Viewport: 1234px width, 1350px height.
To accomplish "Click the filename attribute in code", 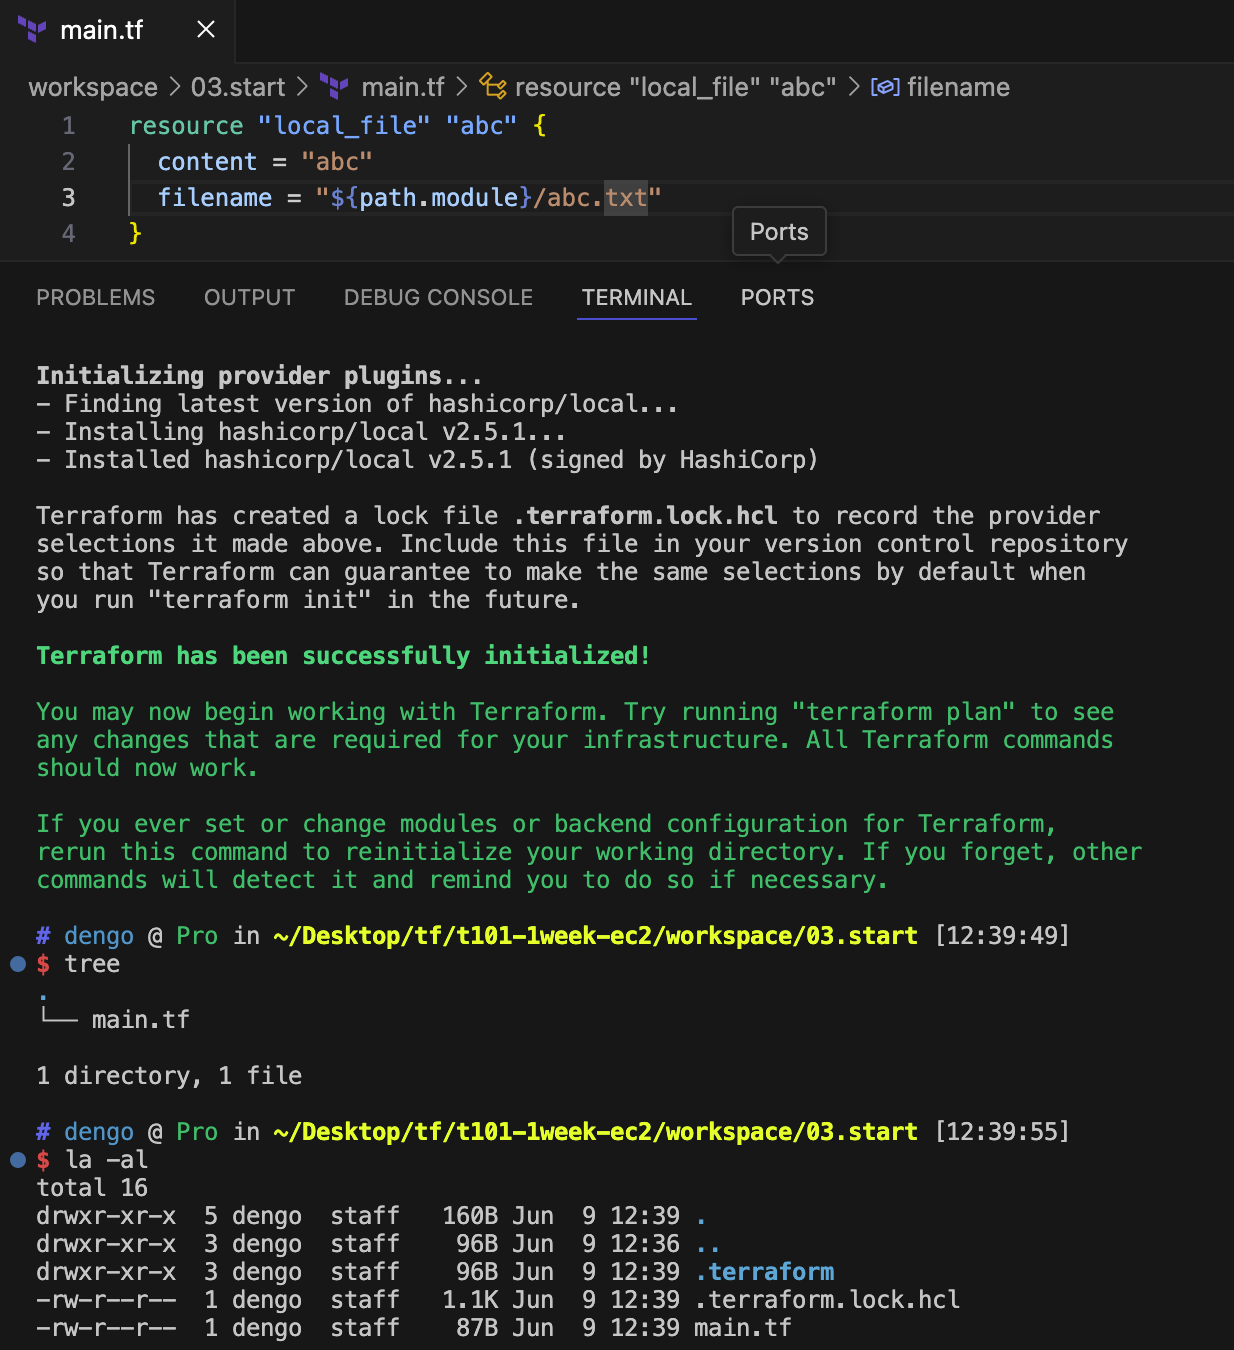I will pyautogui.click(x=215, y=198).
